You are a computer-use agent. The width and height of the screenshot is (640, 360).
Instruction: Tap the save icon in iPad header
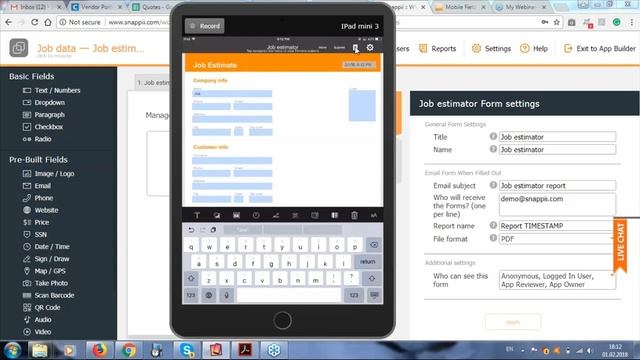tap(355, 47)
